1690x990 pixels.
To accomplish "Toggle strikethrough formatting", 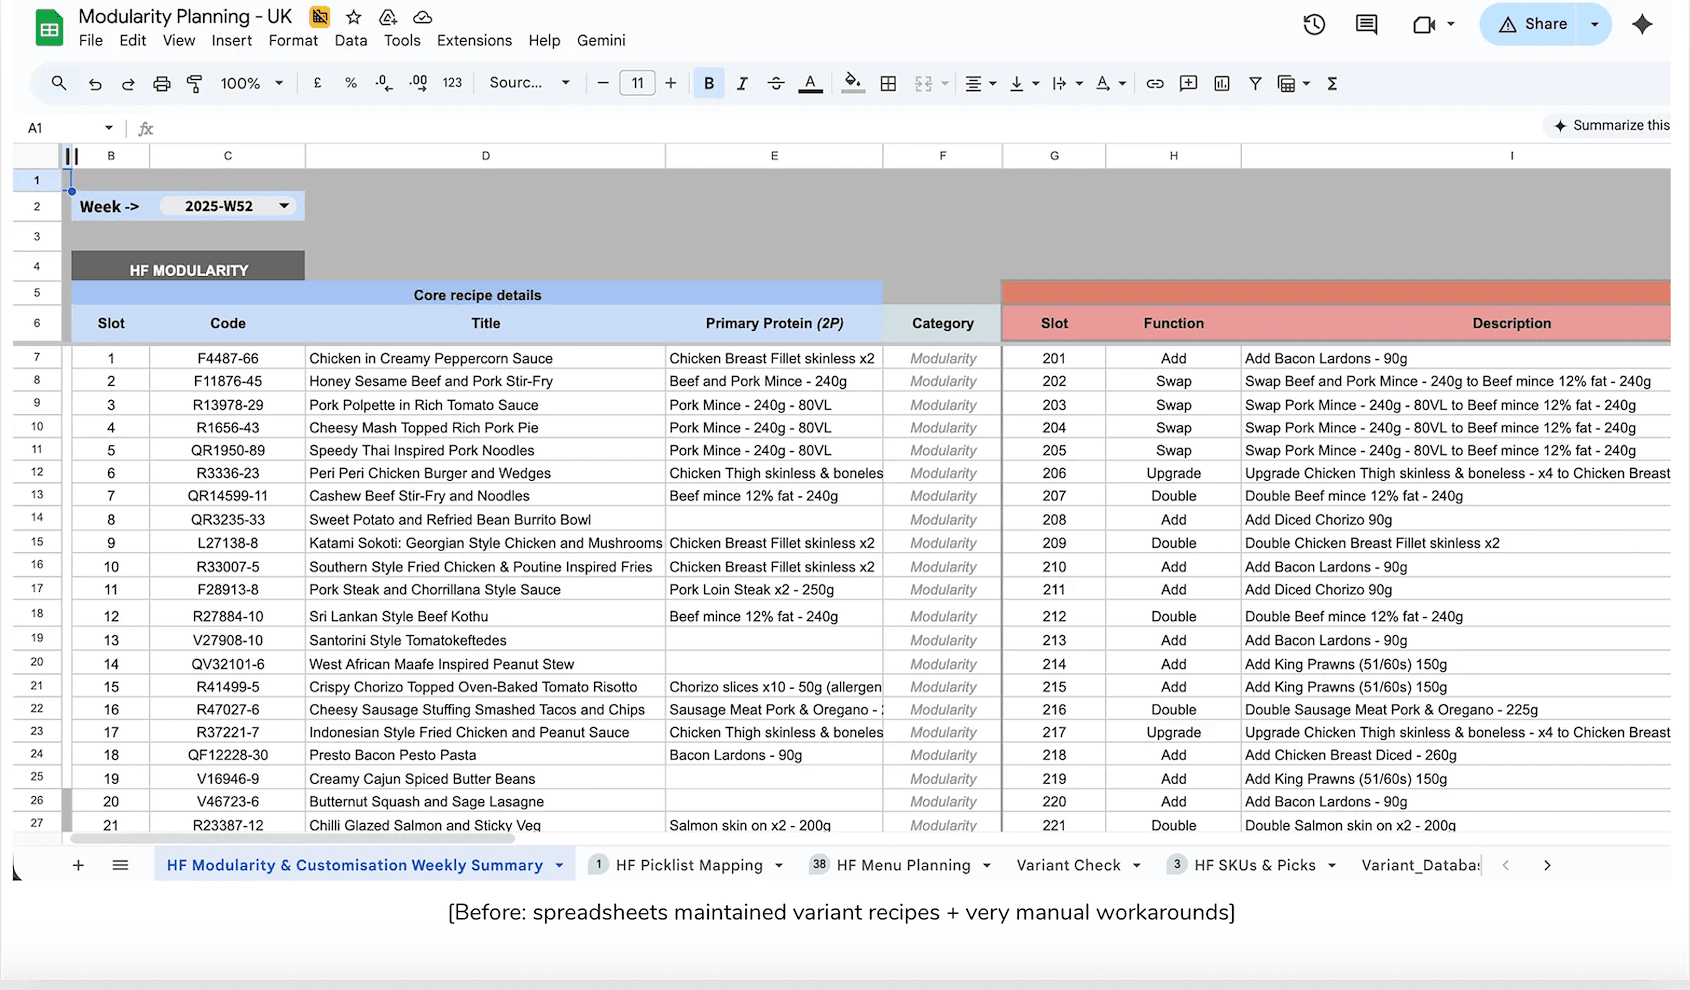I will tap(776, 84).
